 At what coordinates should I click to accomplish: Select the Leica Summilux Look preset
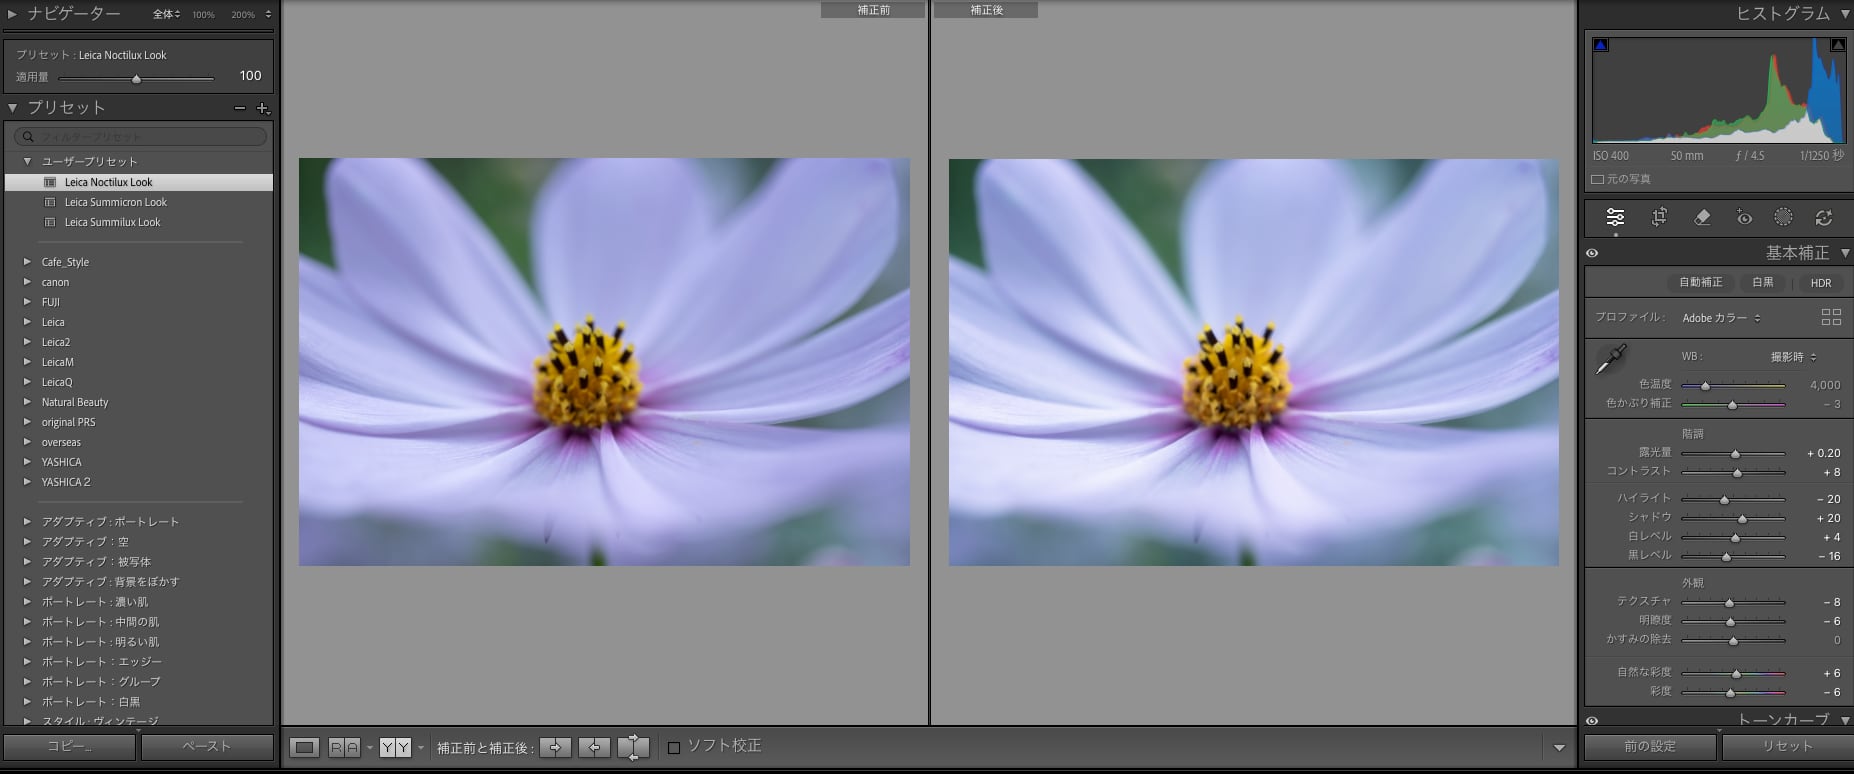coord(112,222)
